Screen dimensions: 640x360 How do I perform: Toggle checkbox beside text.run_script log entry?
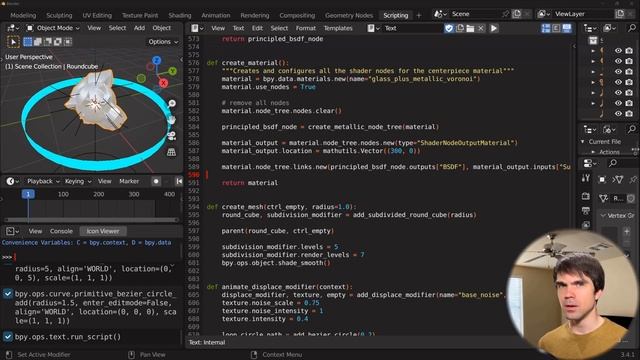8,337
